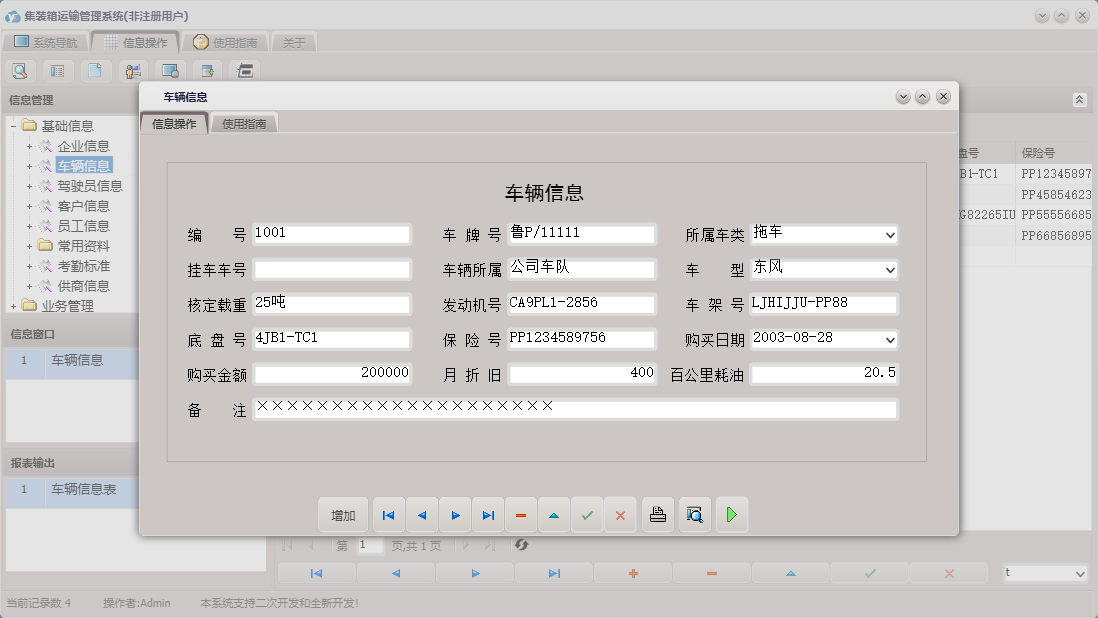Open print preview in the vehicle dialog

coord(695,514)
